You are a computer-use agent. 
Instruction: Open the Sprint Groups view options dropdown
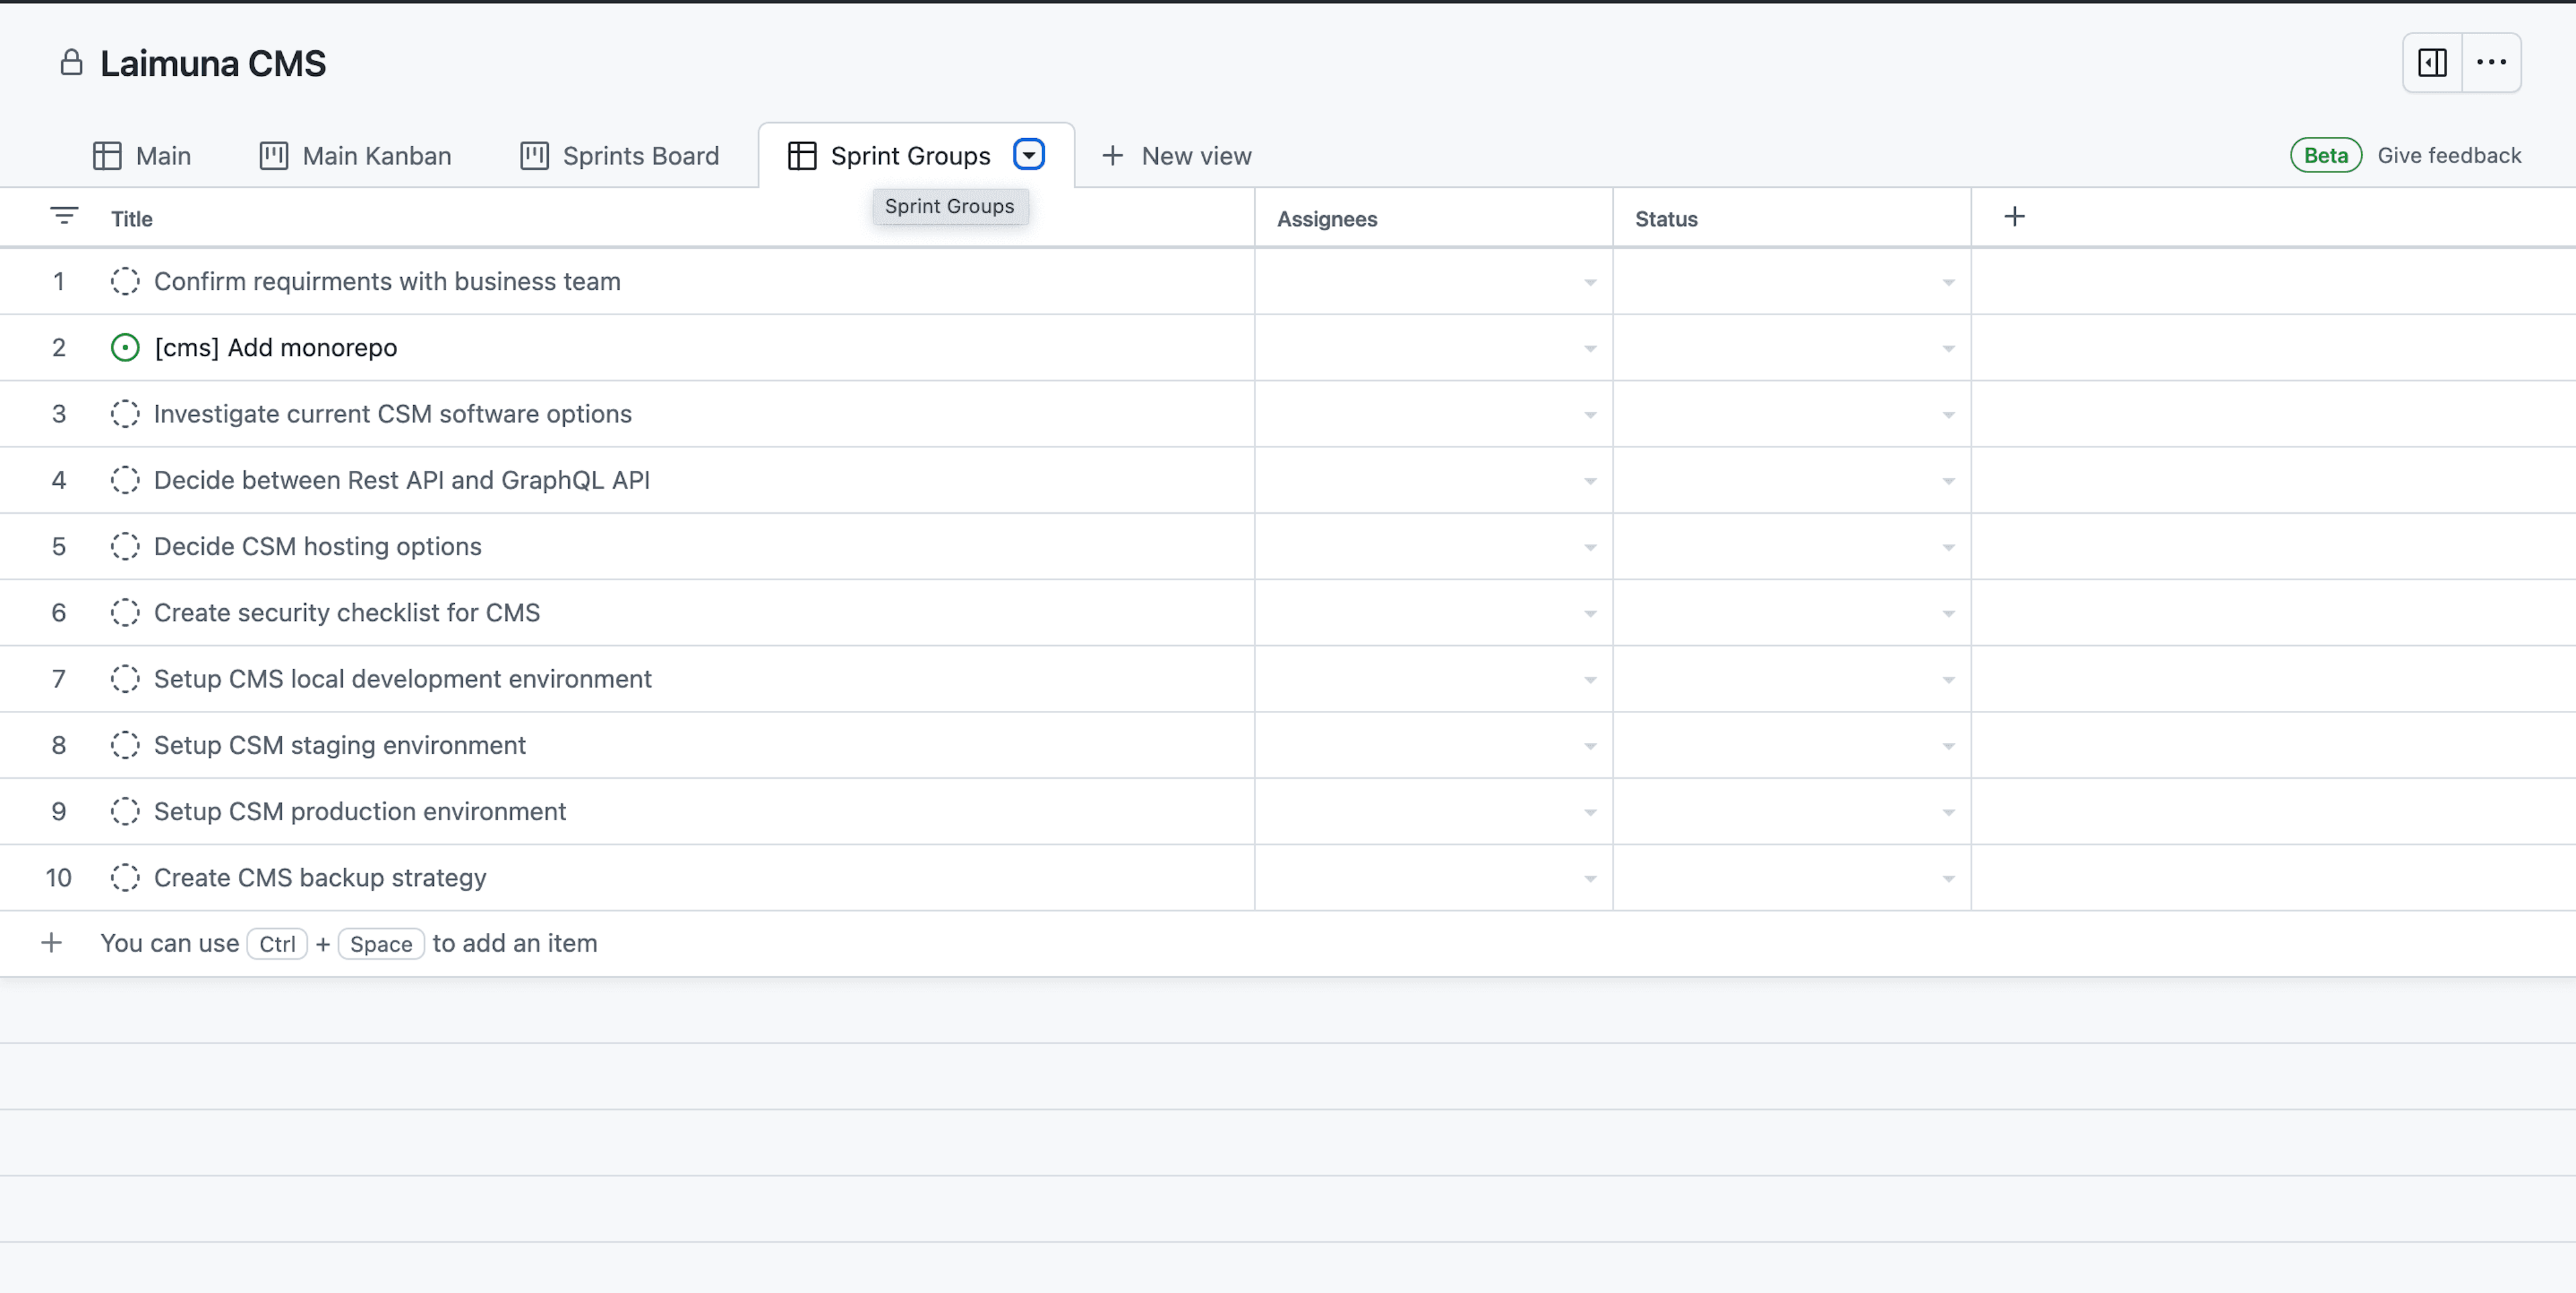click(x=1029, y=155)
